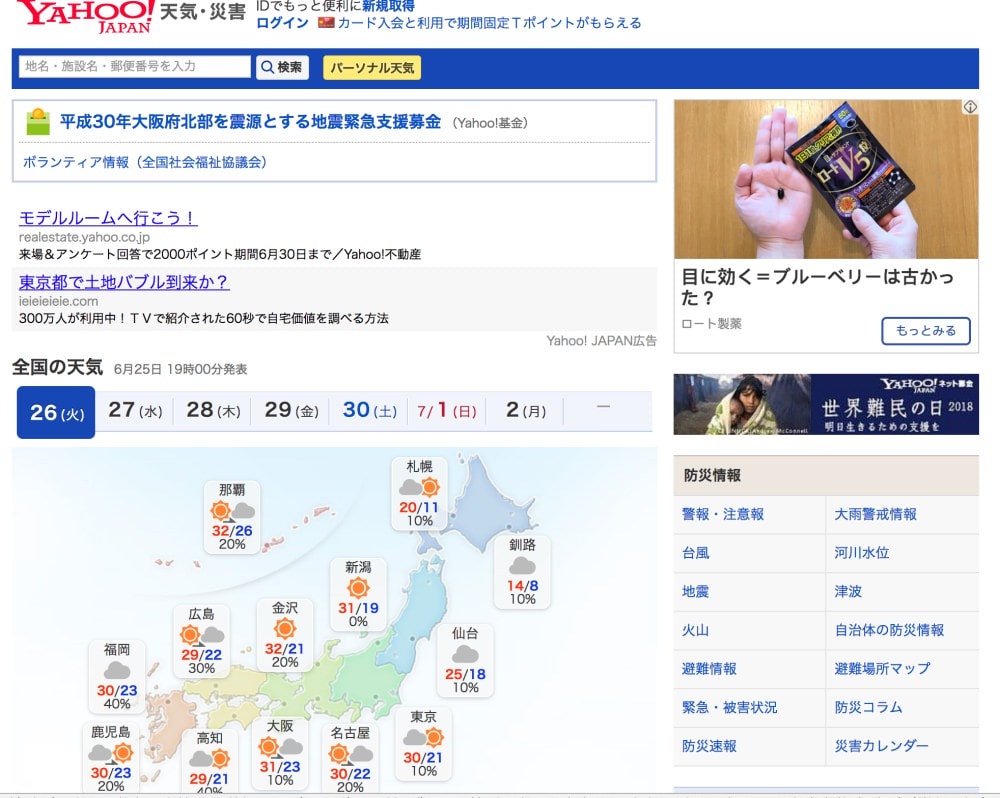The height and width of the screenshot is (798, 1000).
Task: Click the magnifier search button
Action: pos(282,67)
